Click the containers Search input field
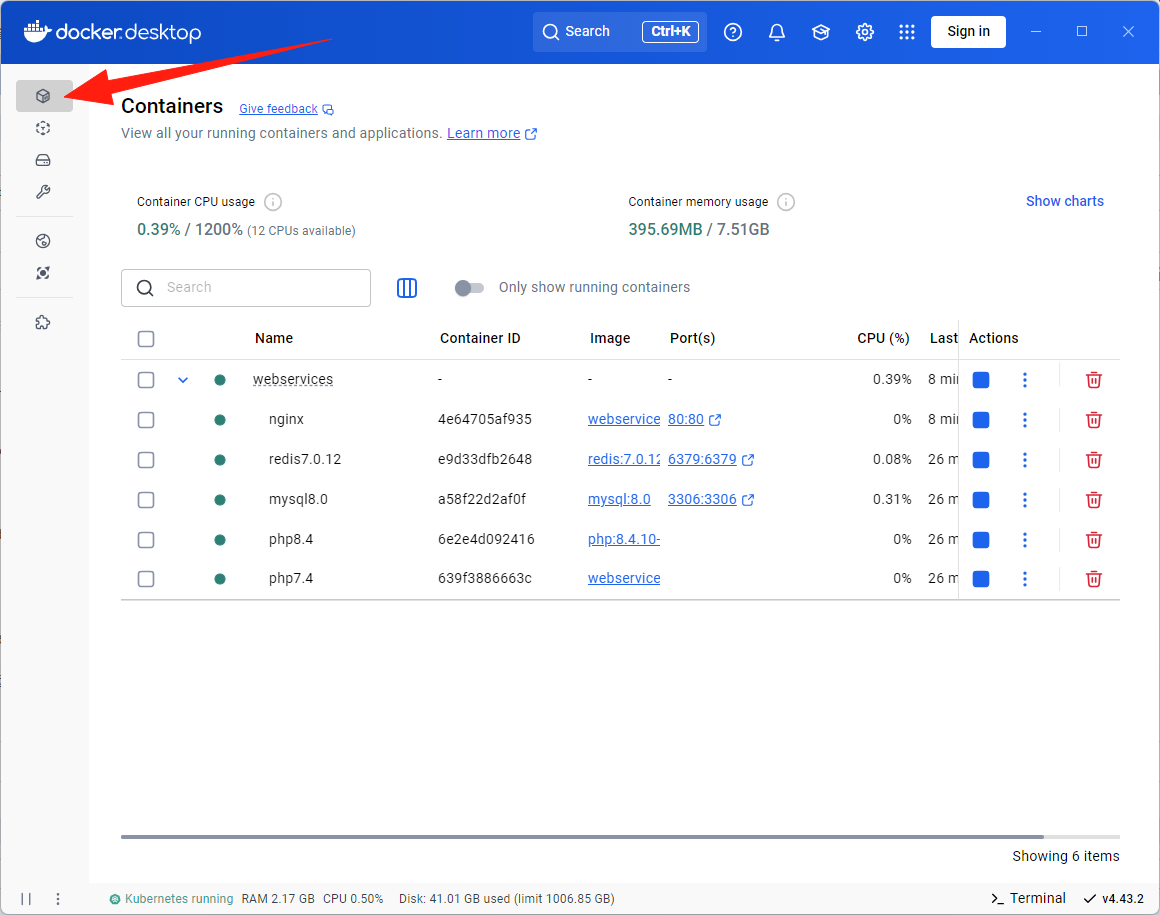 pyautogui.click(x=246, y=288)
